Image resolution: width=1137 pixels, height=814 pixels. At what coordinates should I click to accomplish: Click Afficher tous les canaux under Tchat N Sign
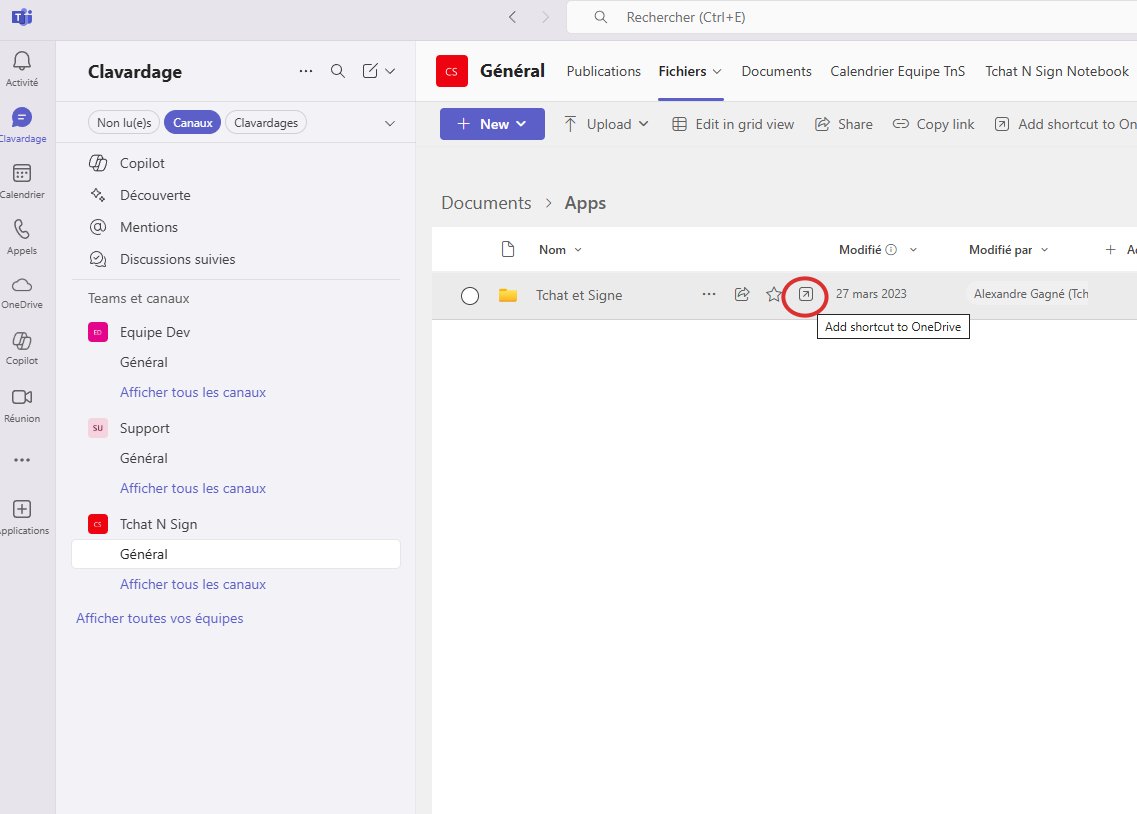tap(193, 584)
